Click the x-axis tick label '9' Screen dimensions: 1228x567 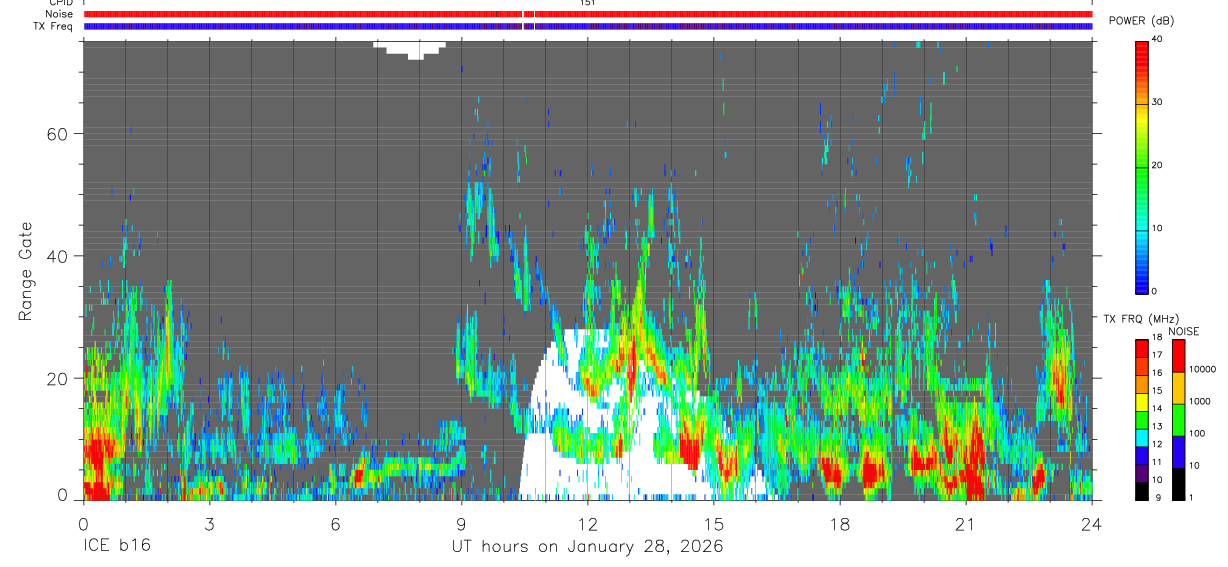pyautogui.click(x=462, y=523)
